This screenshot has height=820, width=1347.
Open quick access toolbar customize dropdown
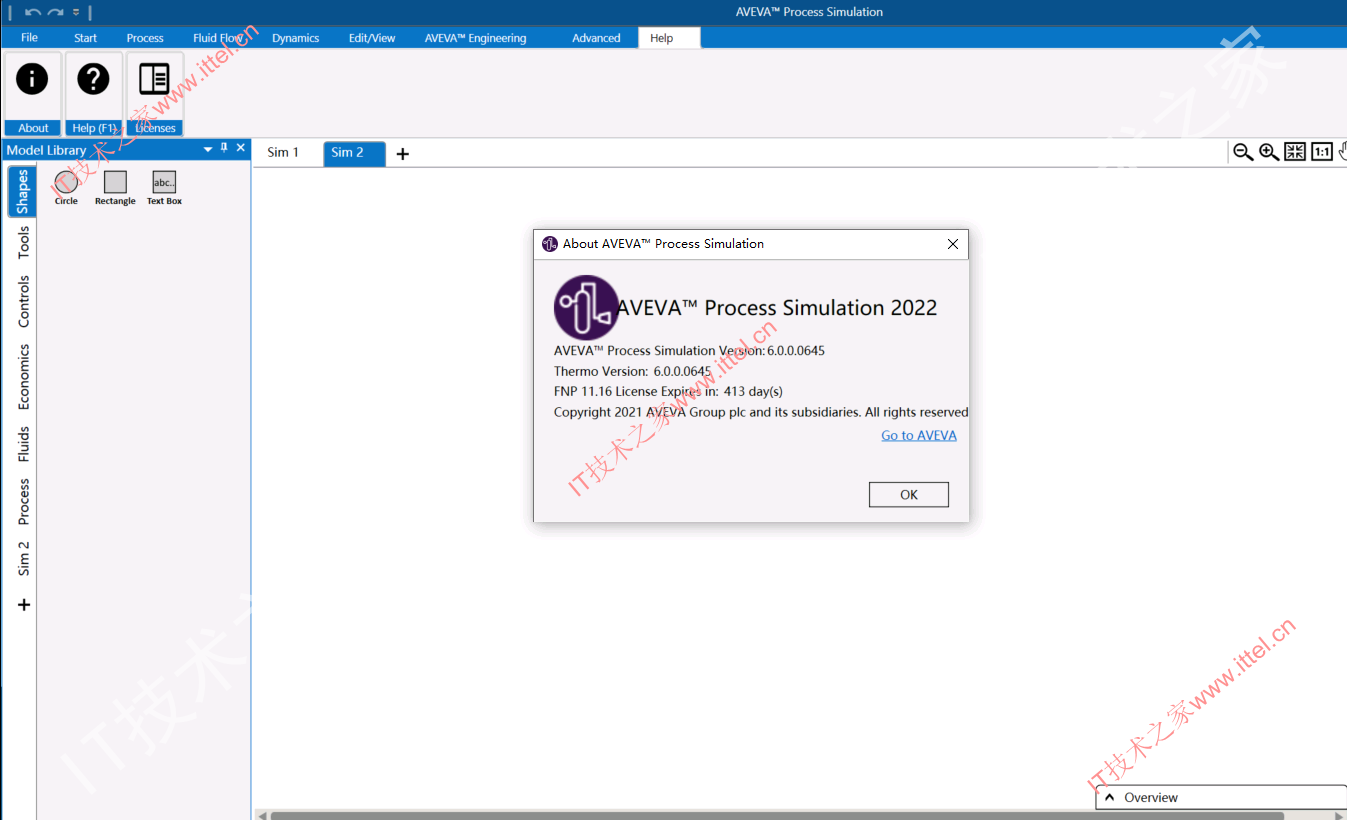pyautogui.click(x=76, y=12)
